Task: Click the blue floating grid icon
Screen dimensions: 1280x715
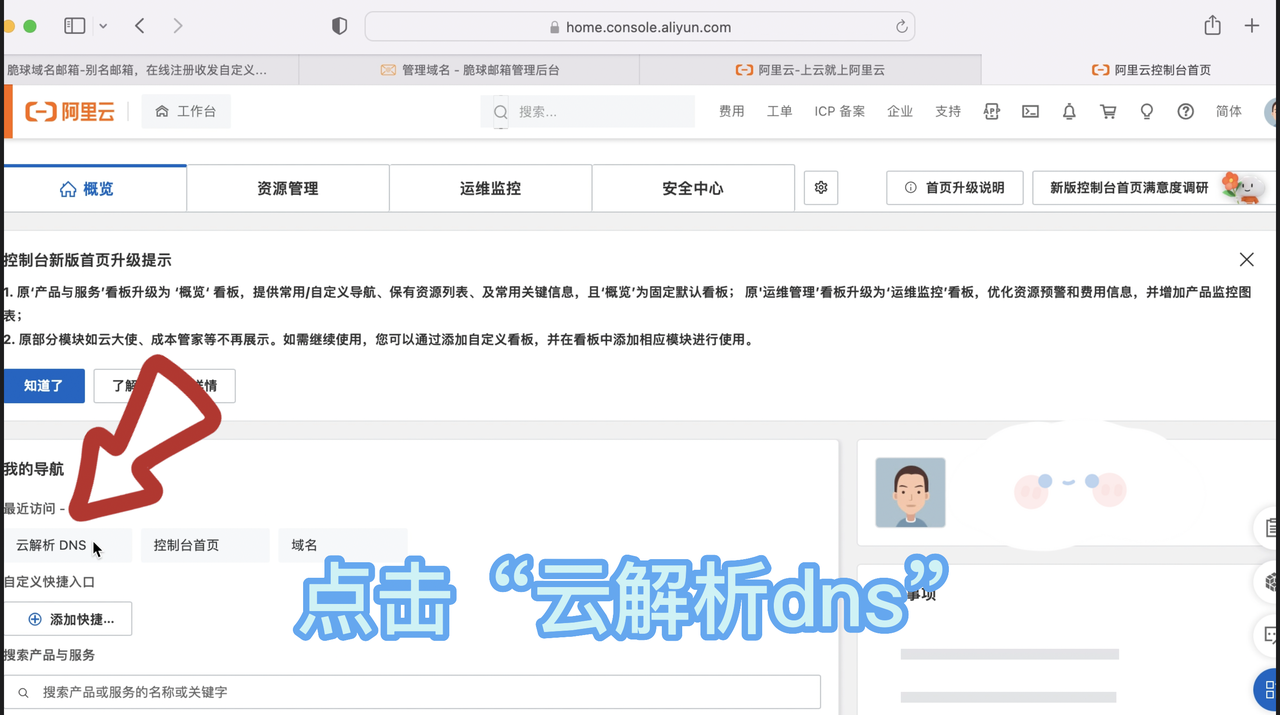Action: tap(1267, 690)
